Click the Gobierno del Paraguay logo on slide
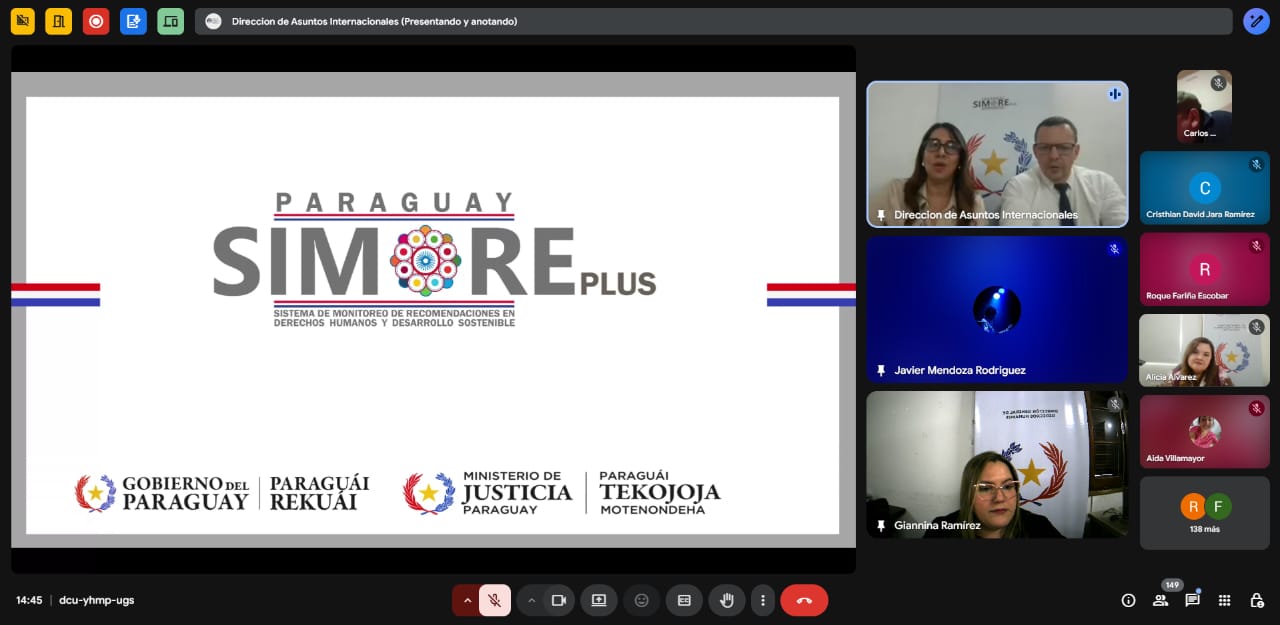Screen dimensions: 1280x625 pos(222,493)
